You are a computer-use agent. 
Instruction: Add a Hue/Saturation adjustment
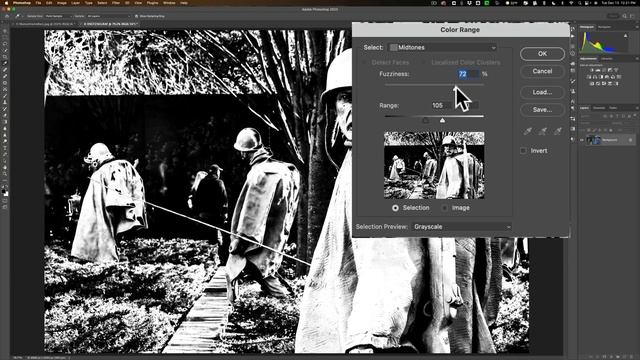pyautogui.click(x=589, y=77)
